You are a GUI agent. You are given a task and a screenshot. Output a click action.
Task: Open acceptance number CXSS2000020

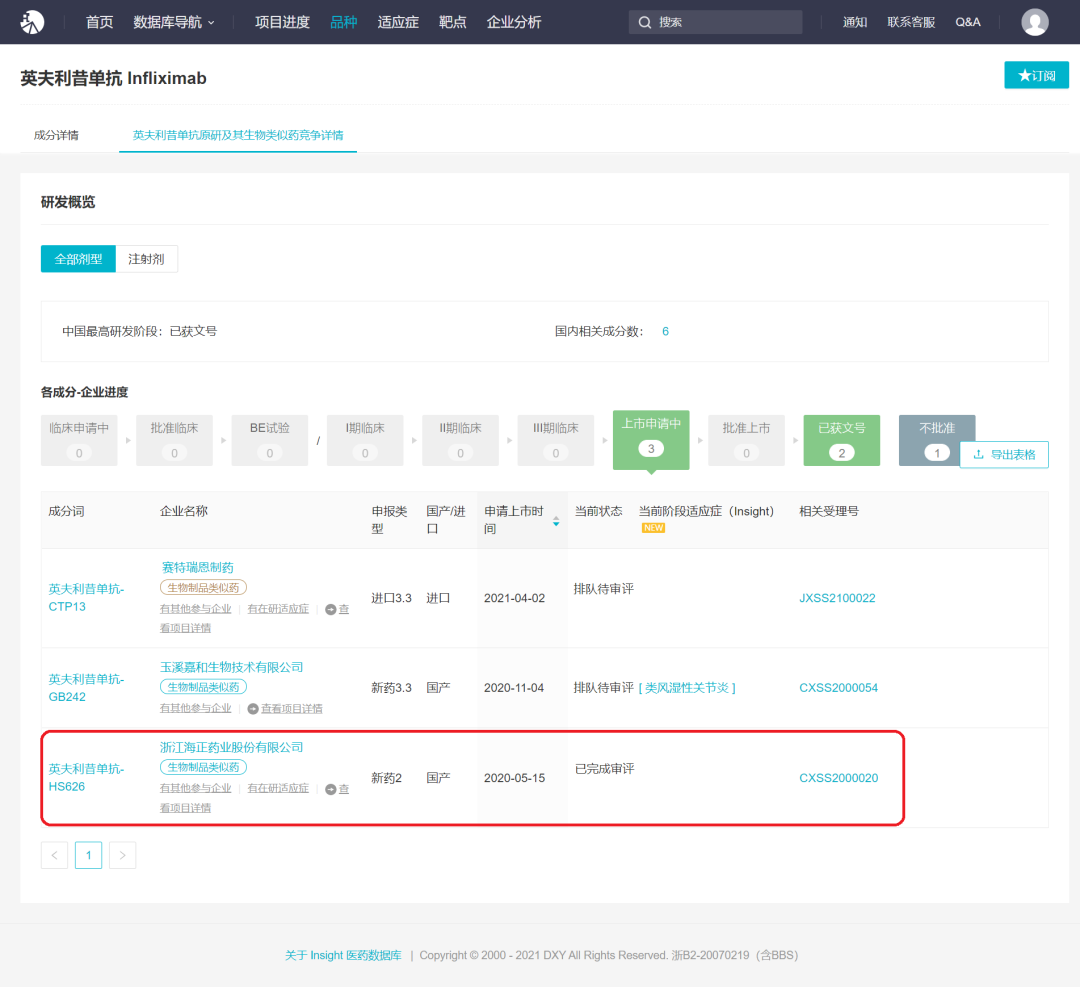(x=838, y=778)
